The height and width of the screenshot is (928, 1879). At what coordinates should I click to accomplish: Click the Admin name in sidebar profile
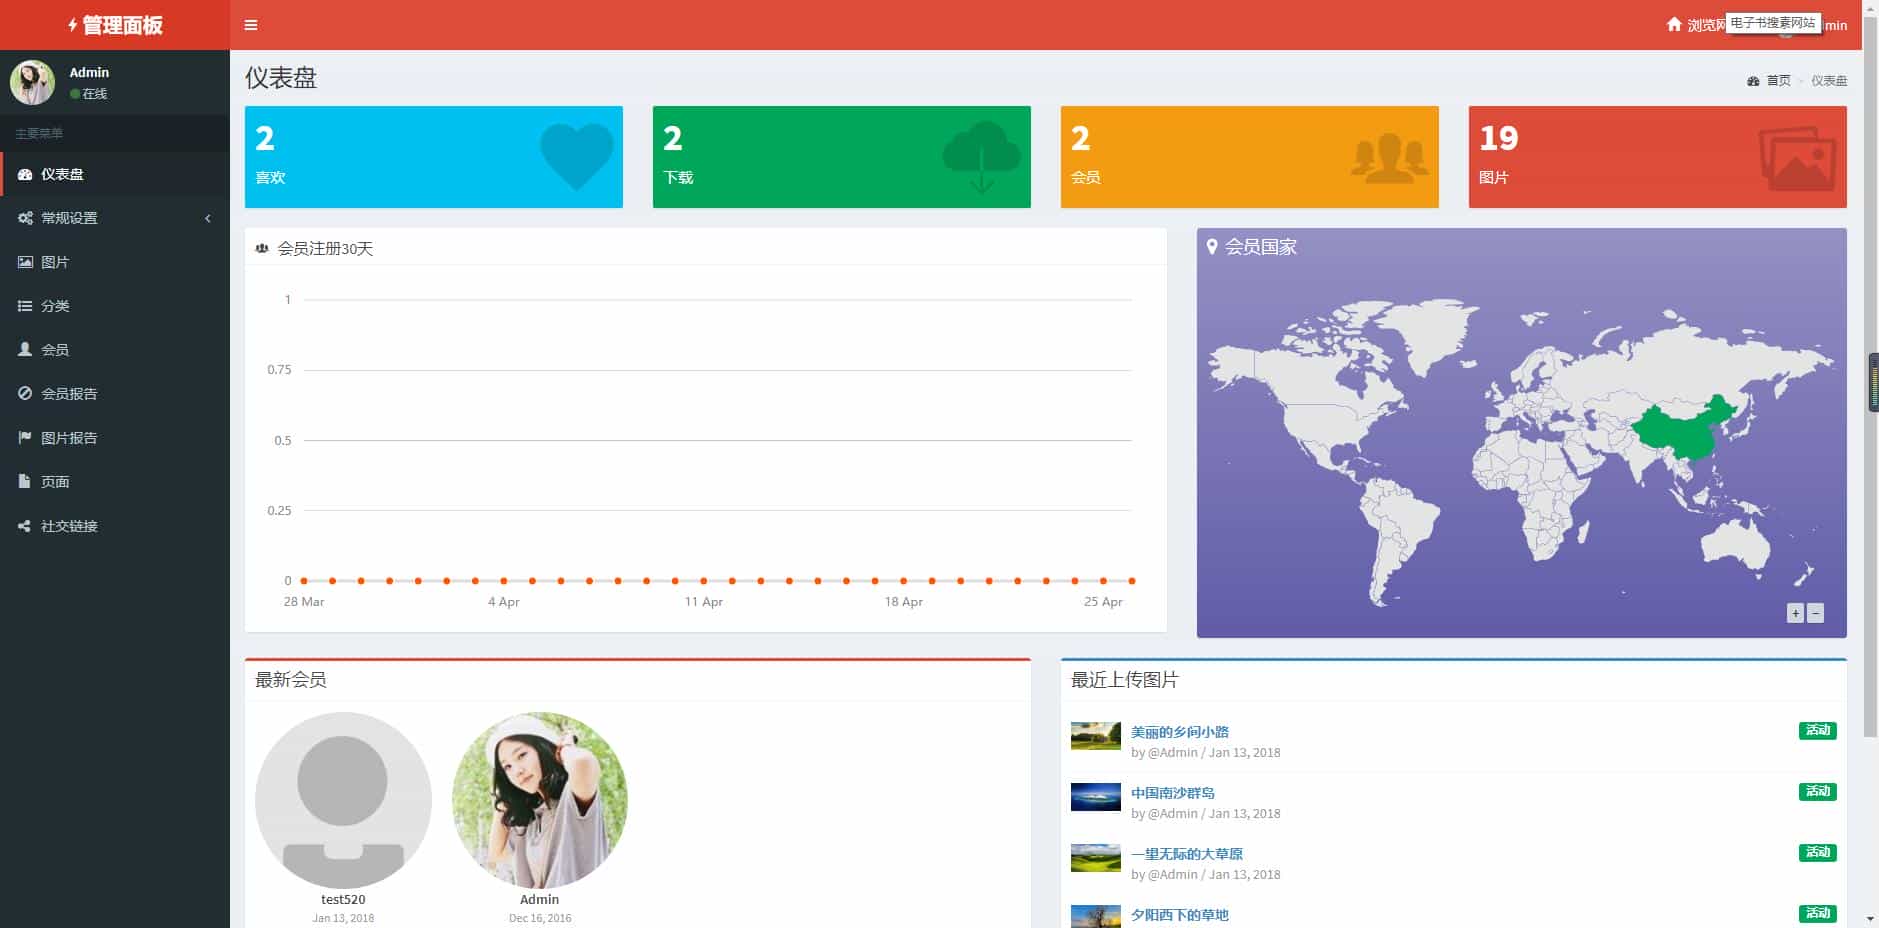[89, 72]
